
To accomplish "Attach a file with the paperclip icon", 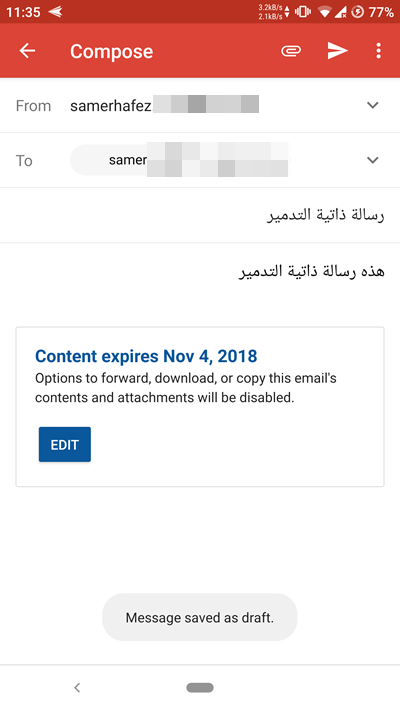I will (291, 51).
